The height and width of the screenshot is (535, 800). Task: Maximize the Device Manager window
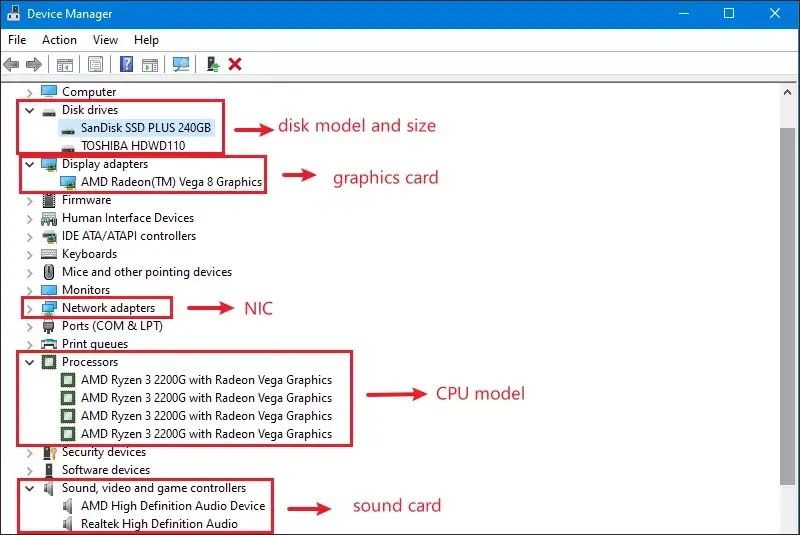[729, 13]
